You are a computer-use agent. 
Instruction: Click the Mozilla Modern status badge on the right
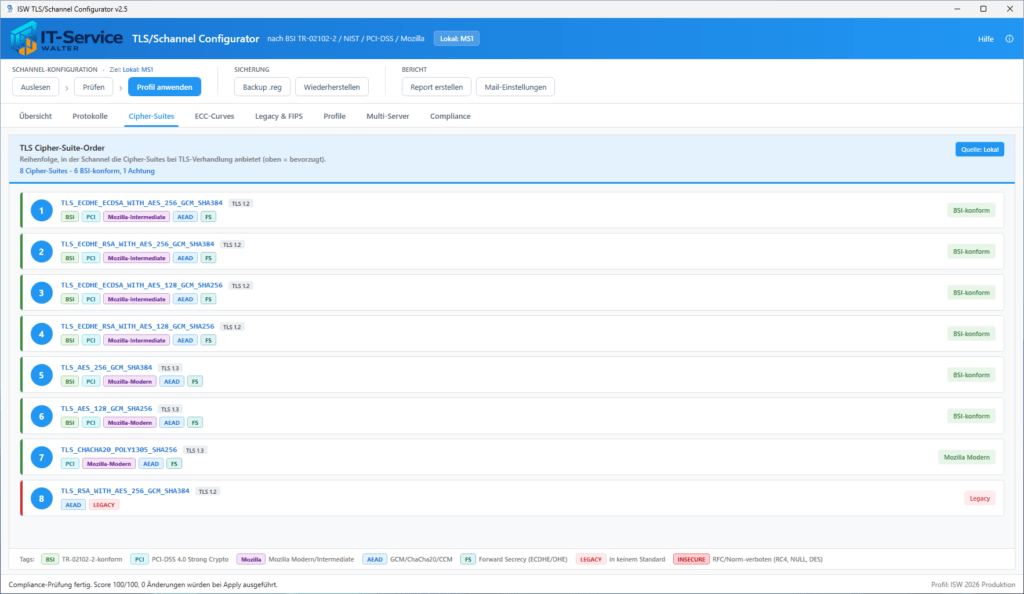point(967,457)
